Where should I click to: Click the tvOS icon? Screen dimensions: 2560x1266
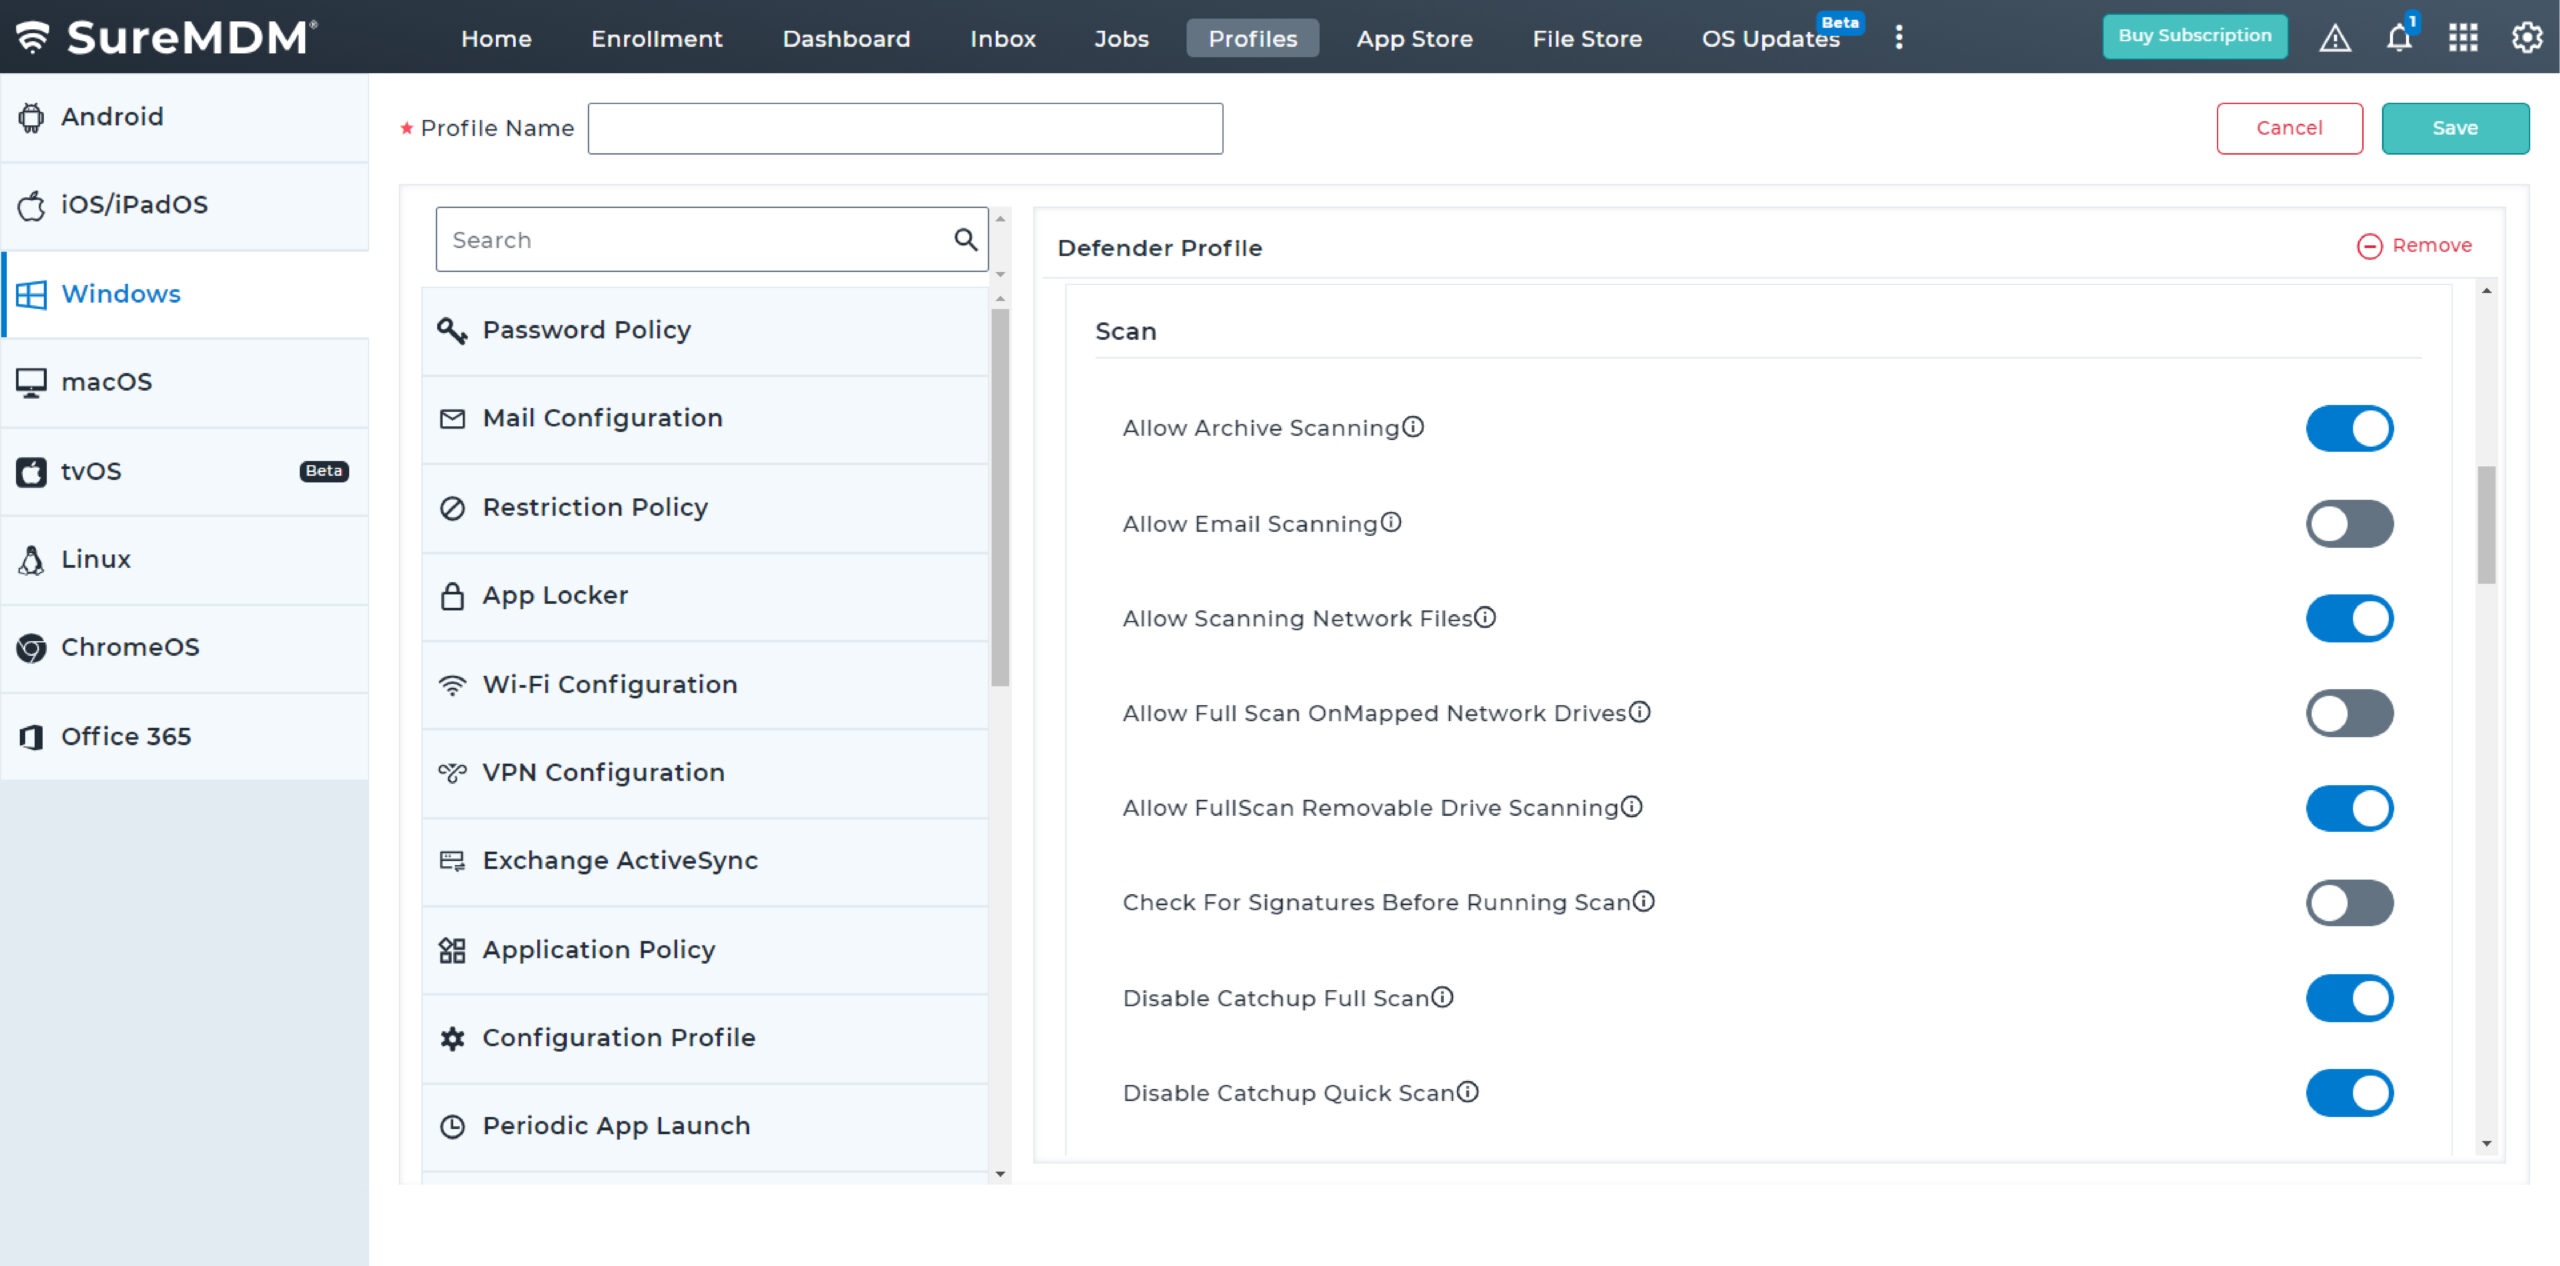(x=31, y=471)
